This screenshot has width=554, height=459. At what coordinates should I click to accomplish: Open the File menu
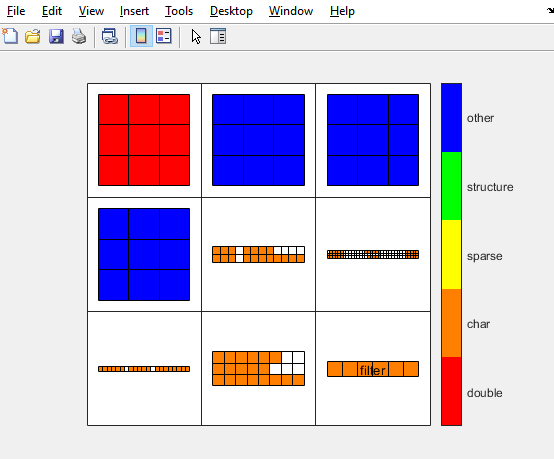(16, 11)
